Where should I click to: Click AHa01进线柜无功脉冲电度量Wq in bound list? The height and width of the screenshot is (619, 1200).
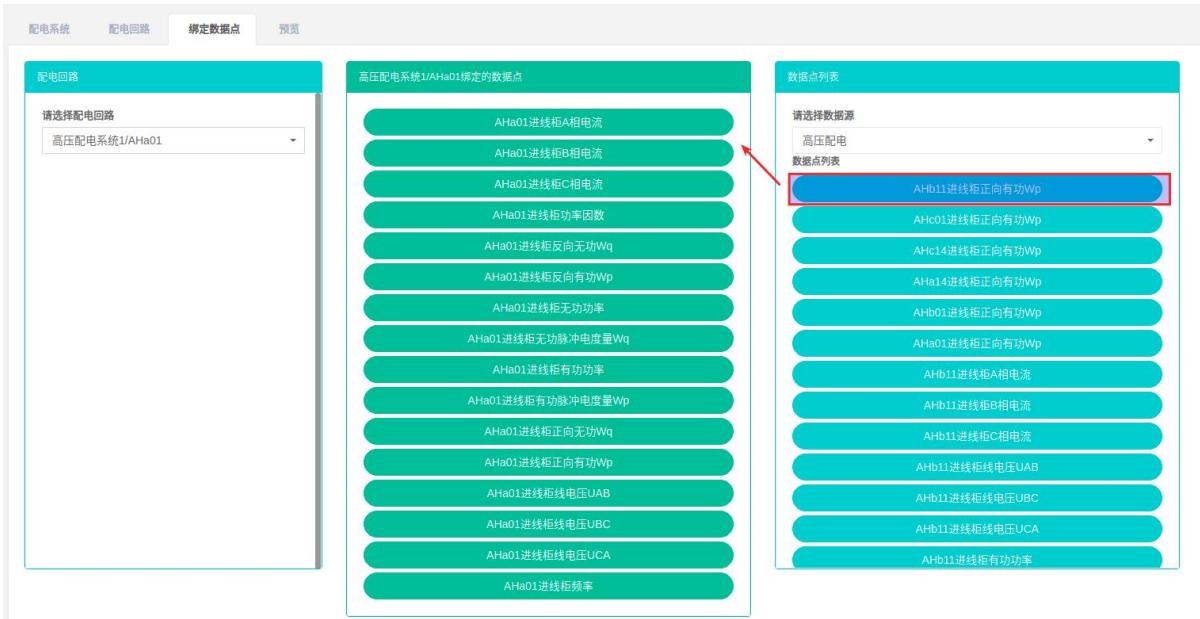pyautogui.click(x=548, y=339)
